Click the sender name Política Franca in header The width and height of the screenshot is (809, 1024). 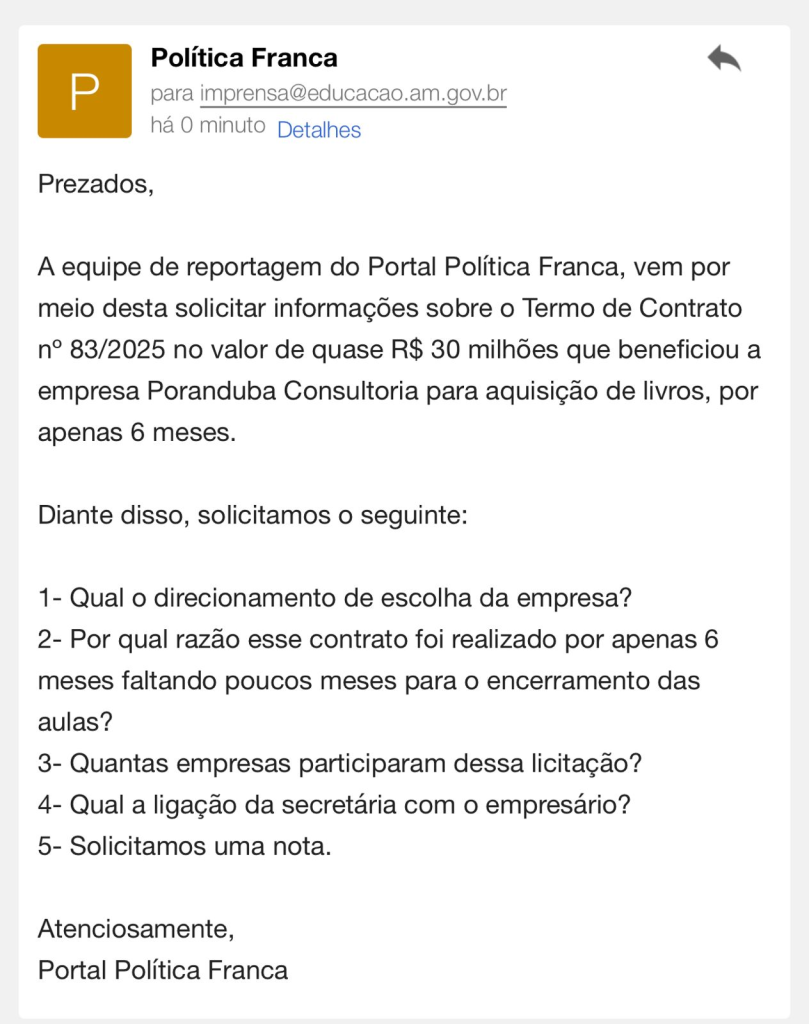coord(243,58)
